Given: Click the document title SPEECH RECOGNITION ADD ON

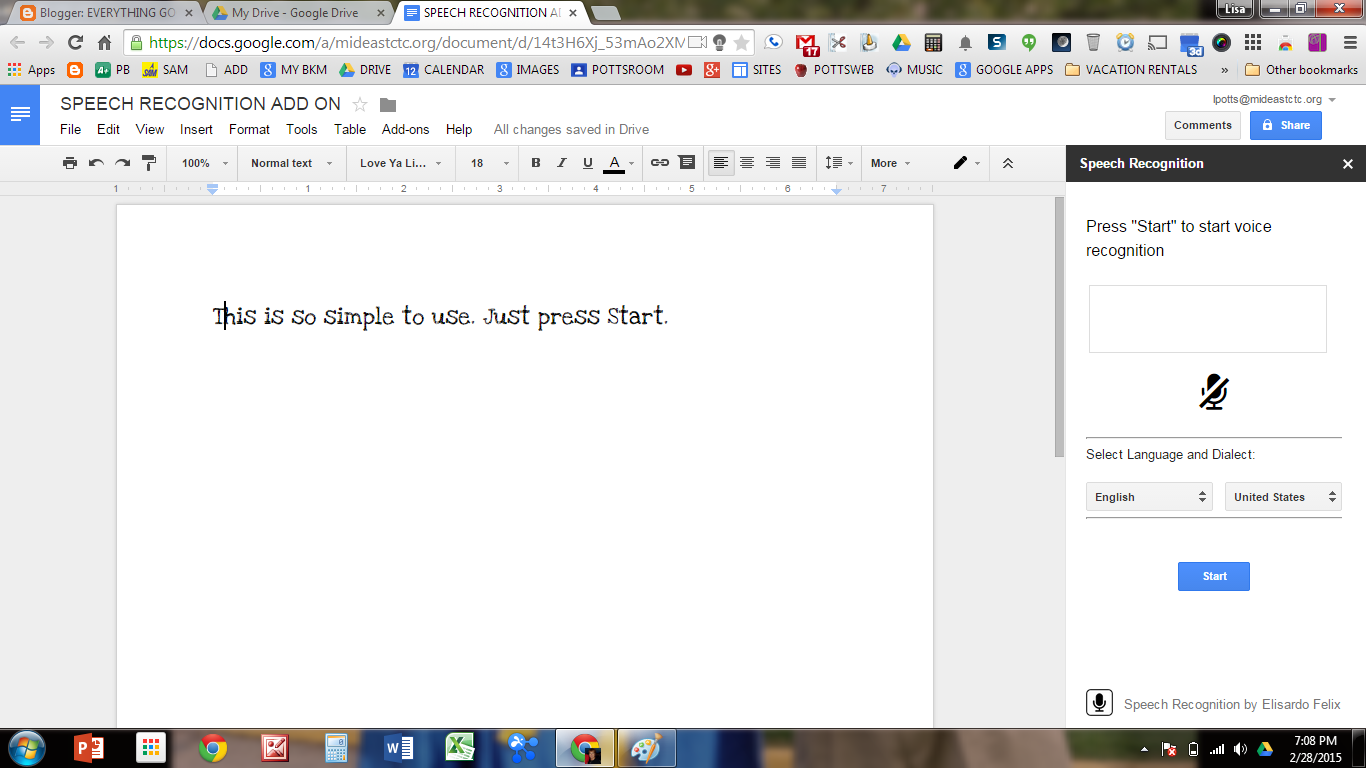Looking at the screenshot, I should [200, 104].
